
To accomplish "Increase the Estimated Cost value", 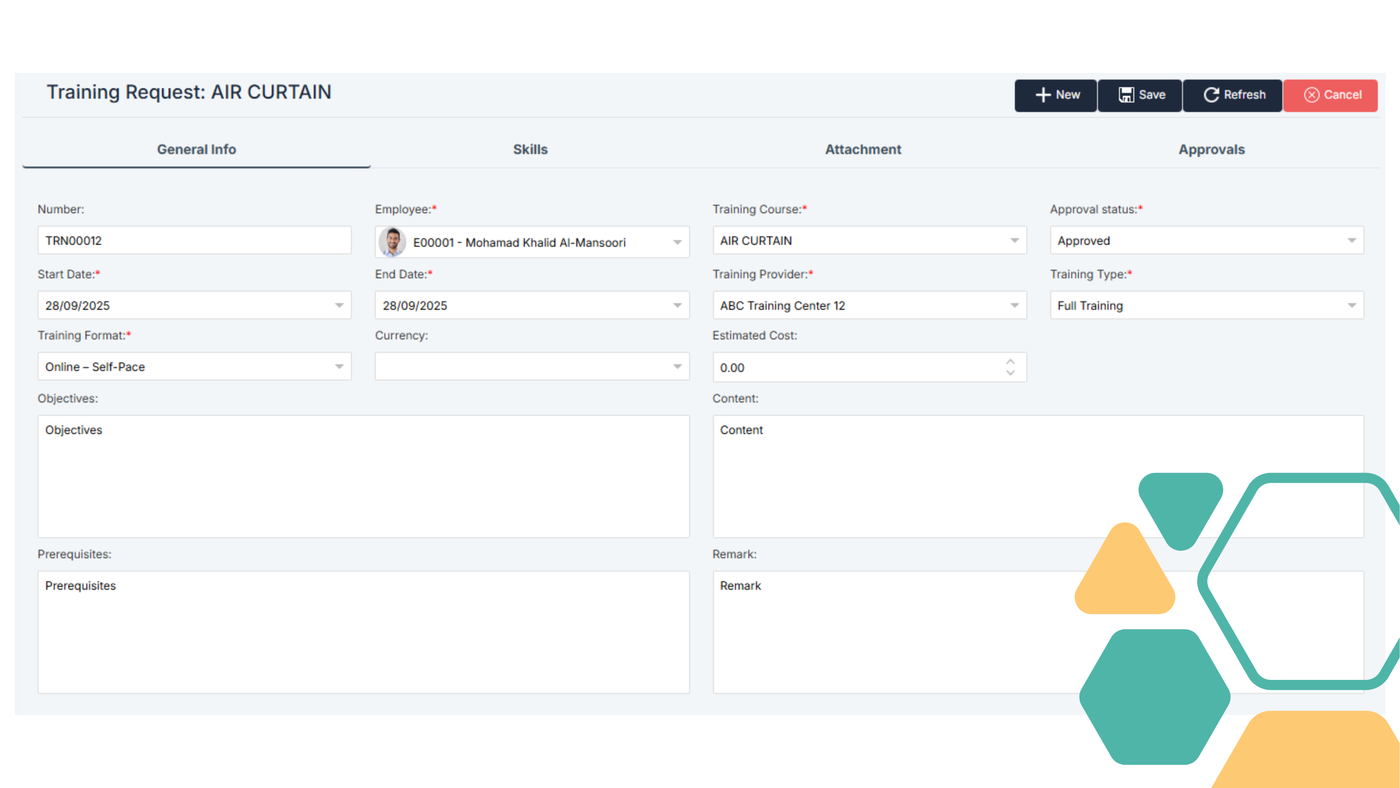I will pyautogui.click(x=1010, y=361).
